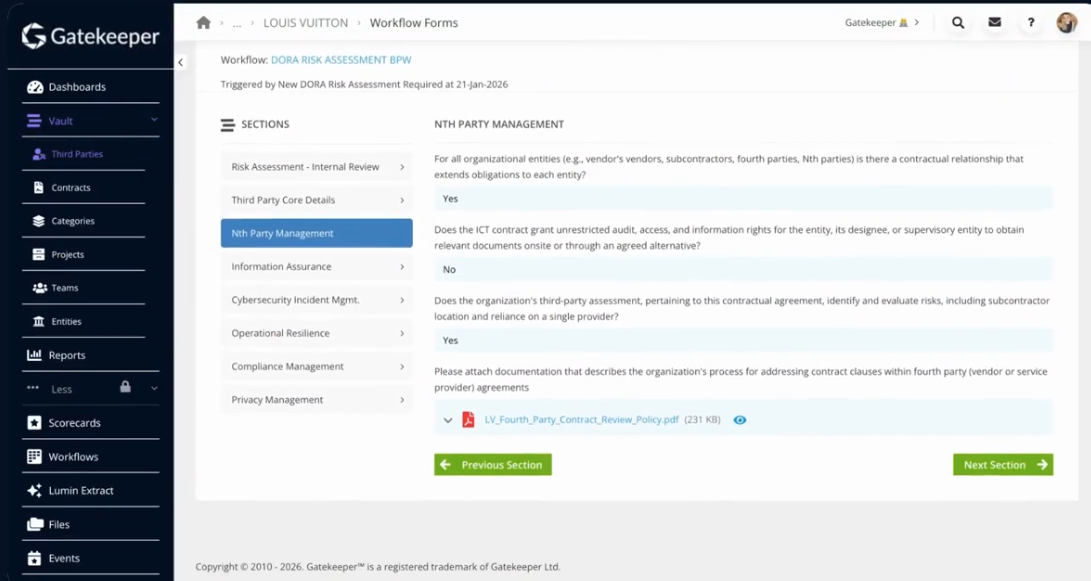Image resolution: width=1091 pixels, height=581 pixels.
Task: Select Nth Party Management section
Action: tap(317, 233)
